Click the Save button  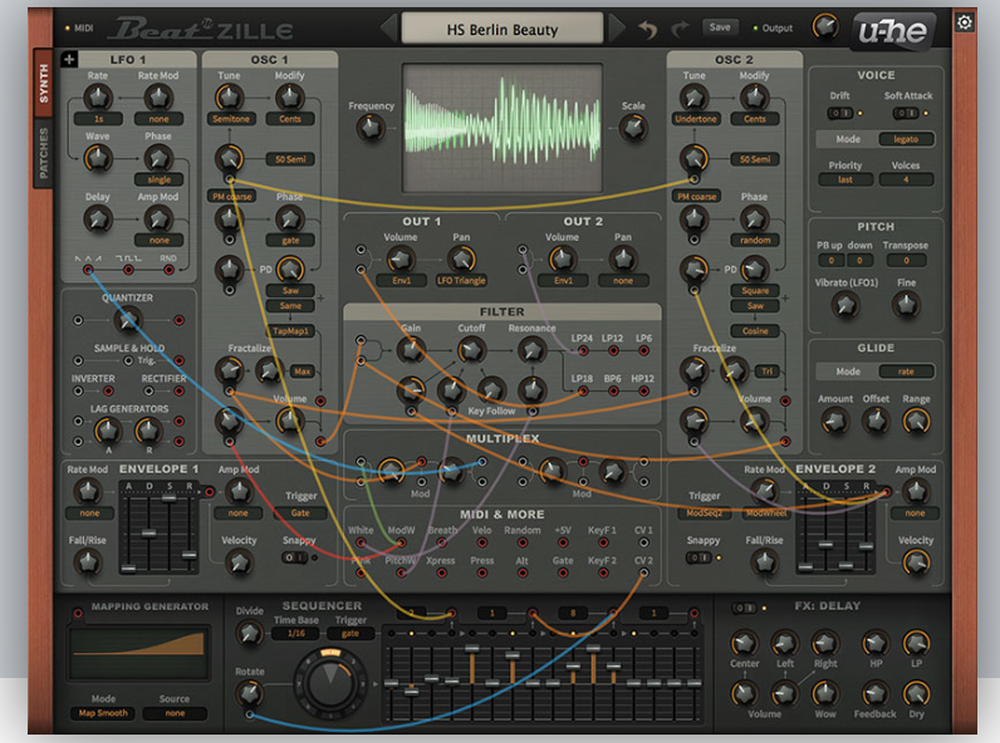pyautogui.click(x=719, y=27)
